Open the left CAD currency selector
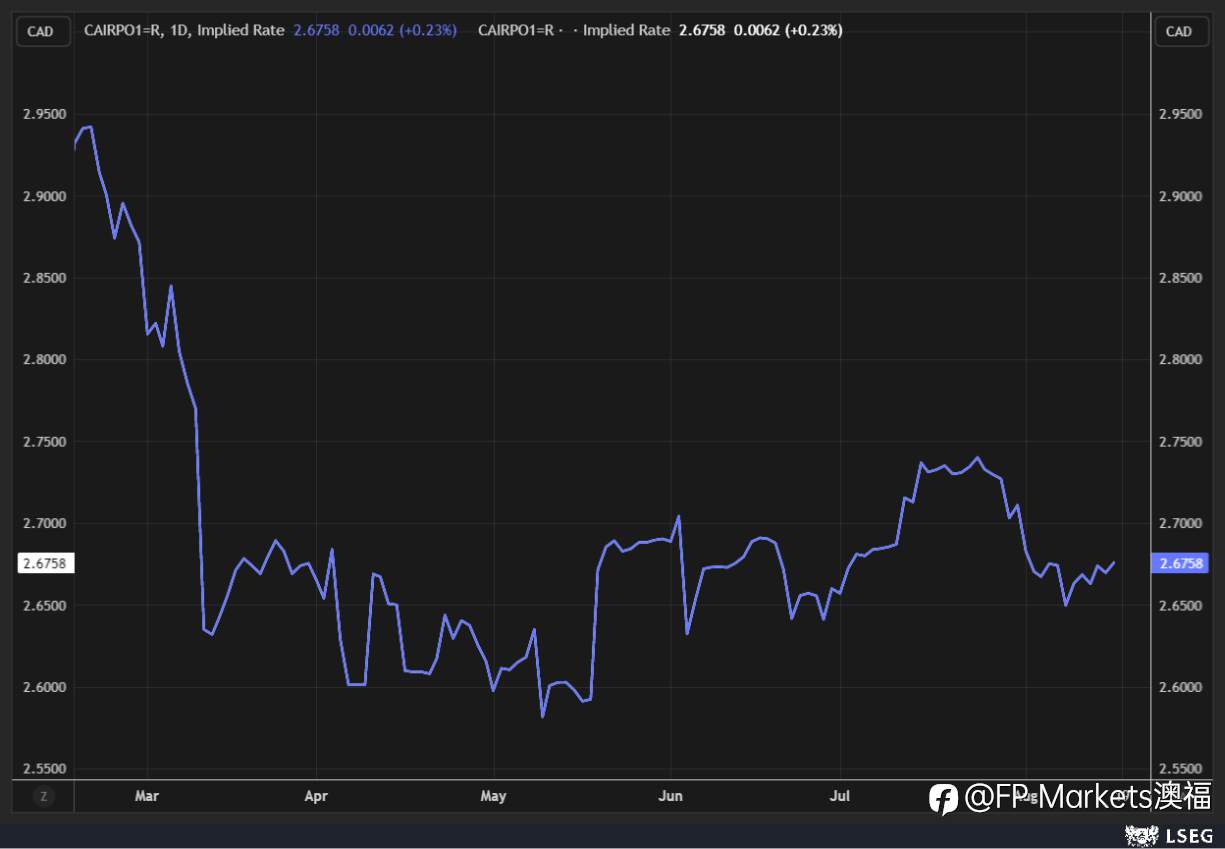This screenshot has height=849, width=1225. coord(41,31)
